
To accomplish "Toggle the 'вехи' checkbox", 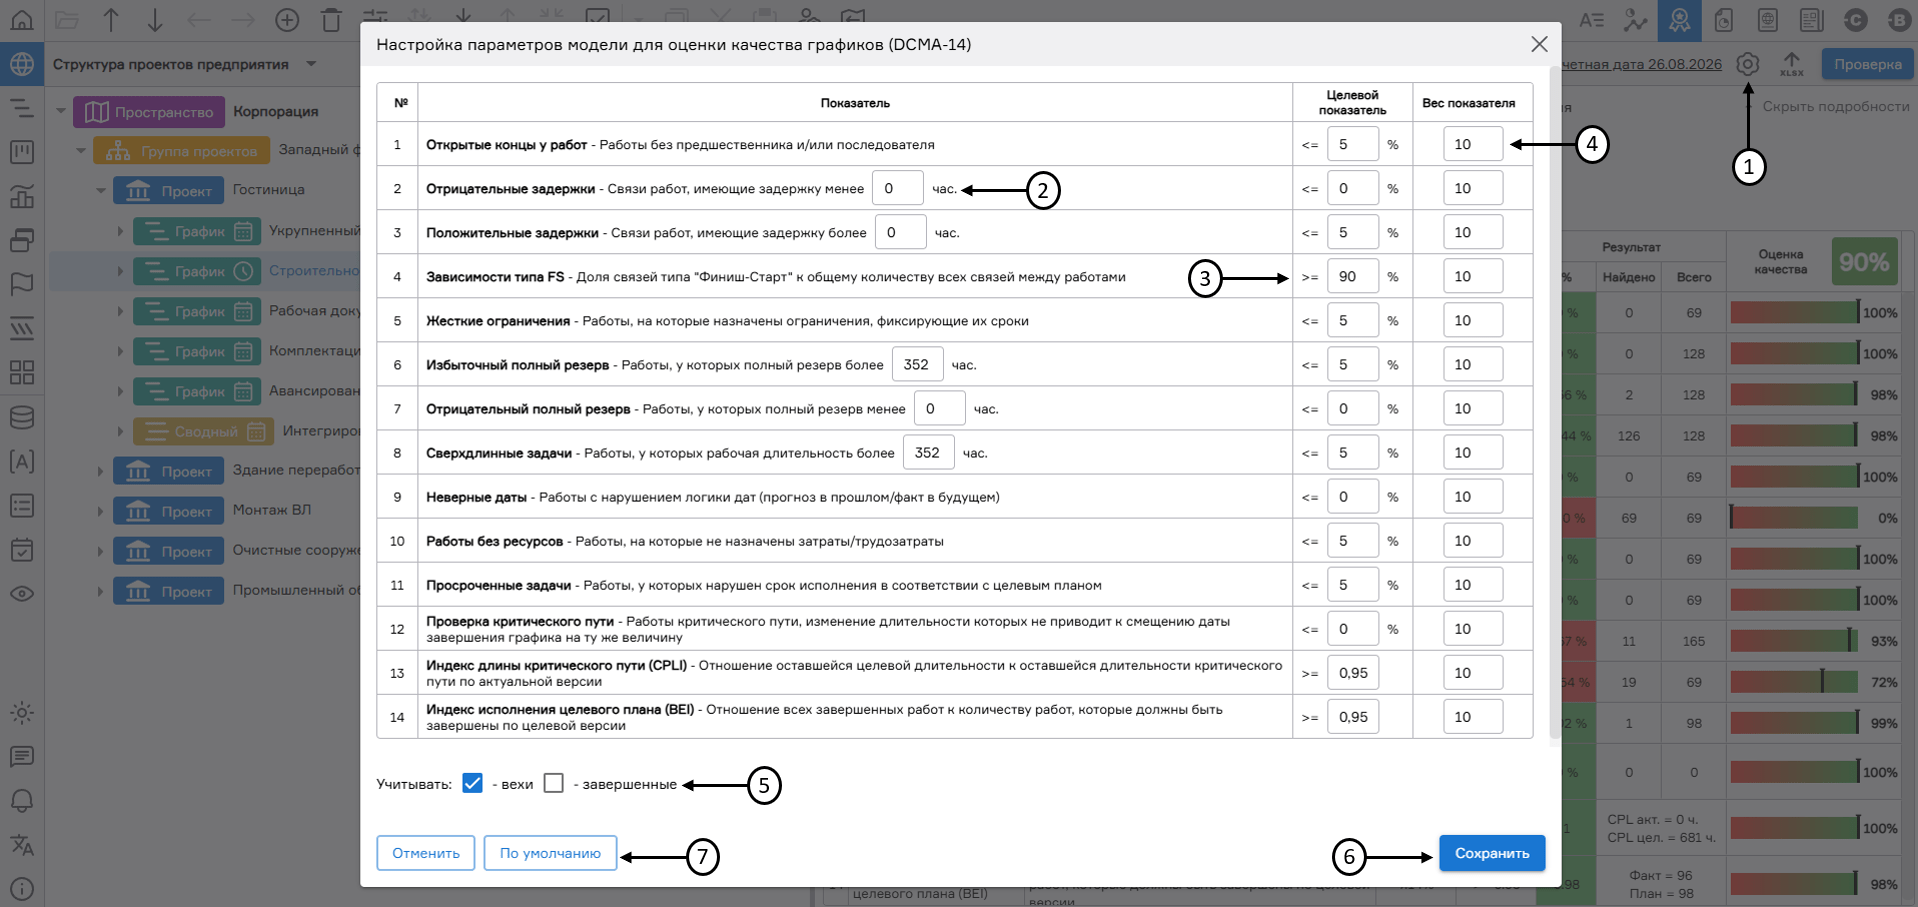I will [x=473, y=783].
